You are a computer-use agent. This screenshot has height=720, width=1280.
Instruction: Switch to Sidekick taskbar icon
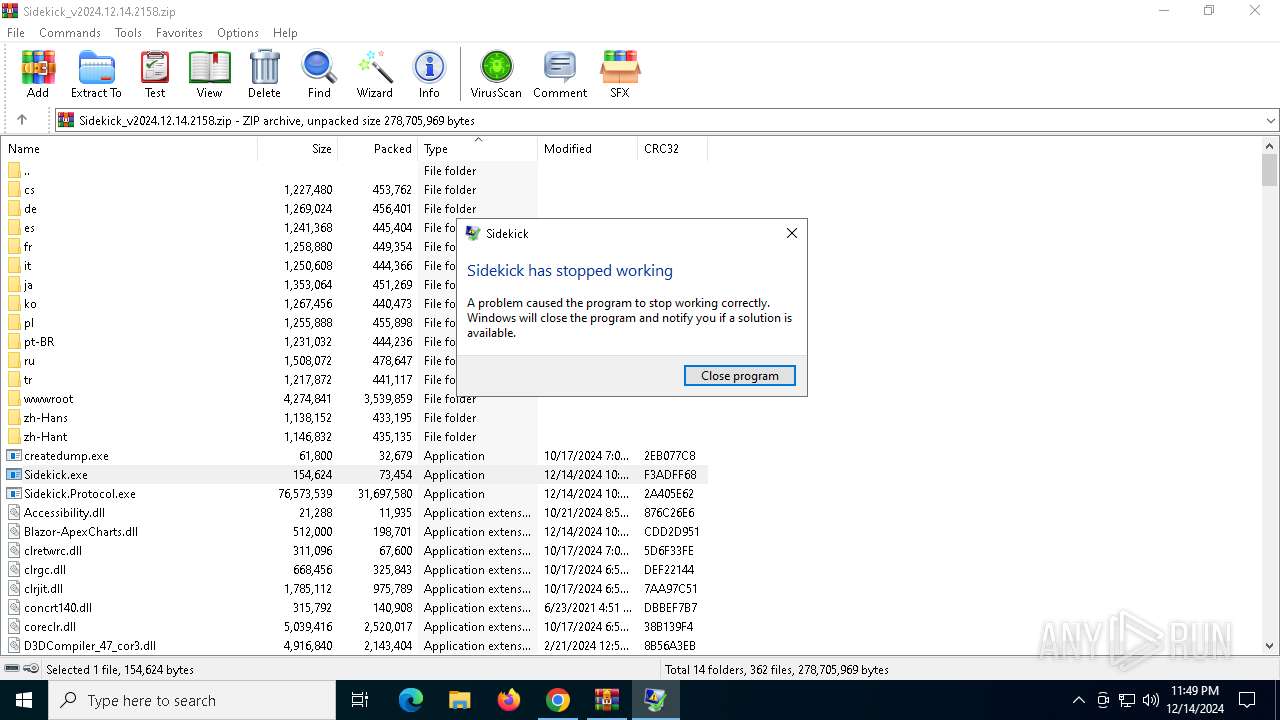pos(656,700)
